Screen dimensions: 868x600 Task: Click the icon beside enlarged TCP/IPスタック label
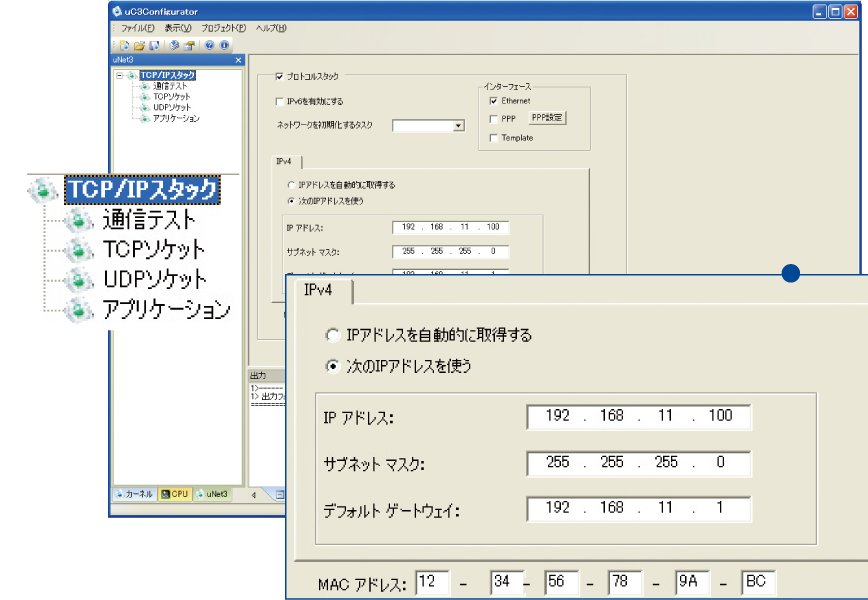(x=43, y=190)
